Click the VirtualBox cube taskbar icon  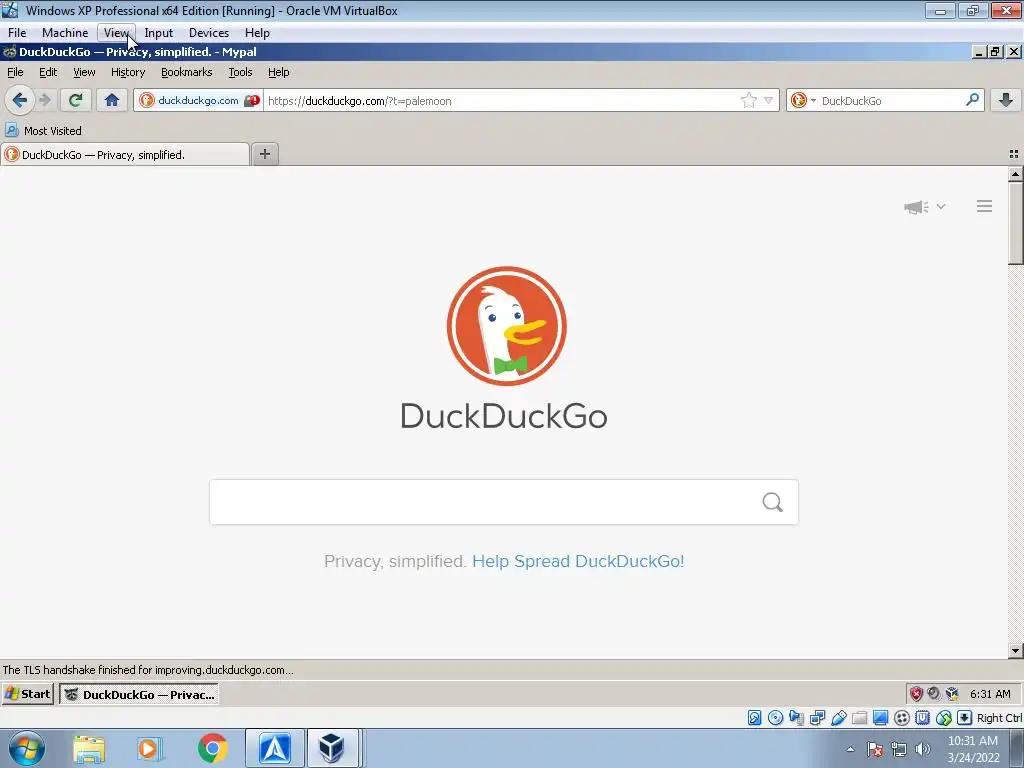click(332, 748)
